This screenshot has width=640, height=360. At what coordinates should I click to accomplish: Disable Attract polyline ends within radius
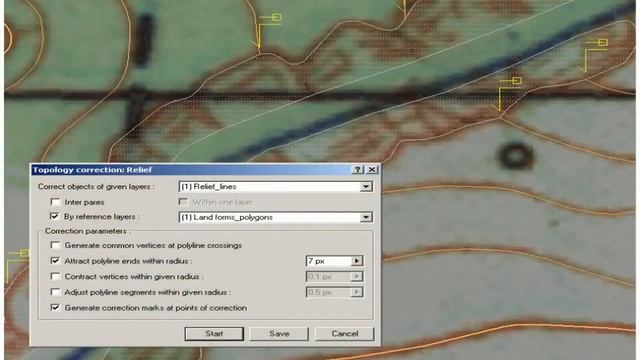(55, 261)
